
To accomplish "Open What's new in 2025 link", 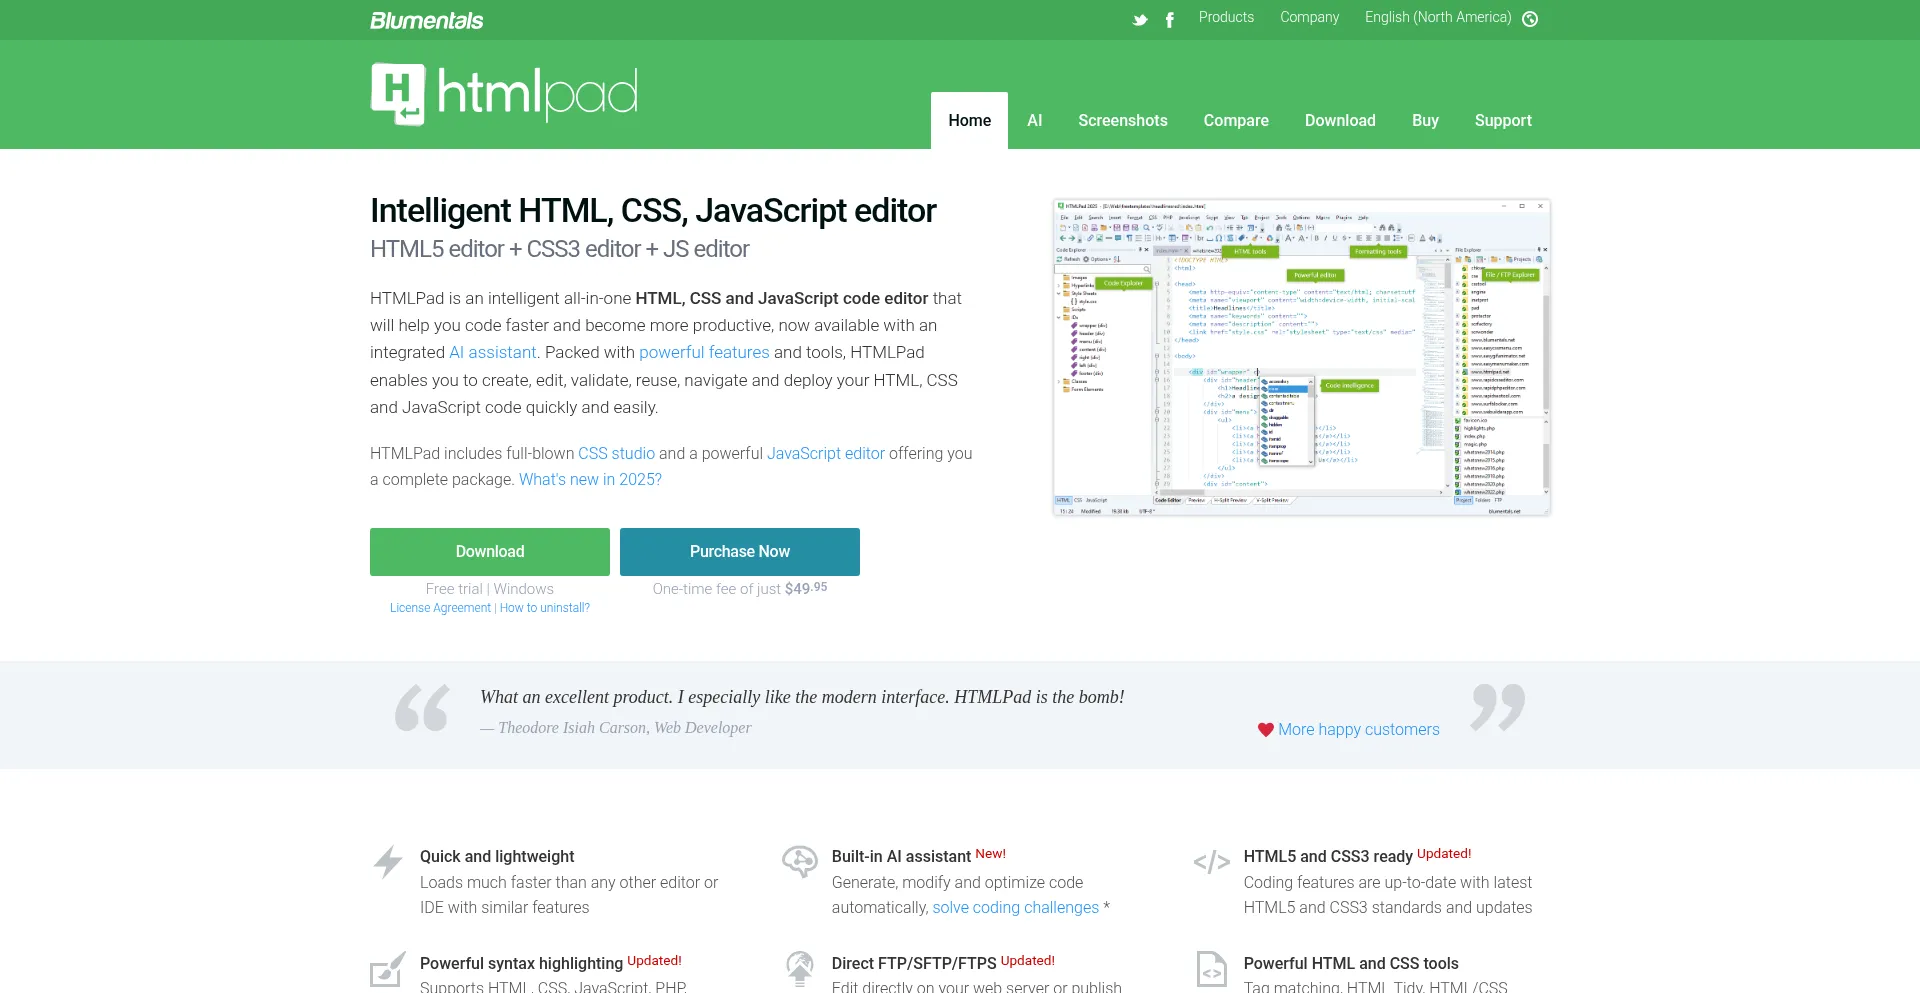I will 590,479.
